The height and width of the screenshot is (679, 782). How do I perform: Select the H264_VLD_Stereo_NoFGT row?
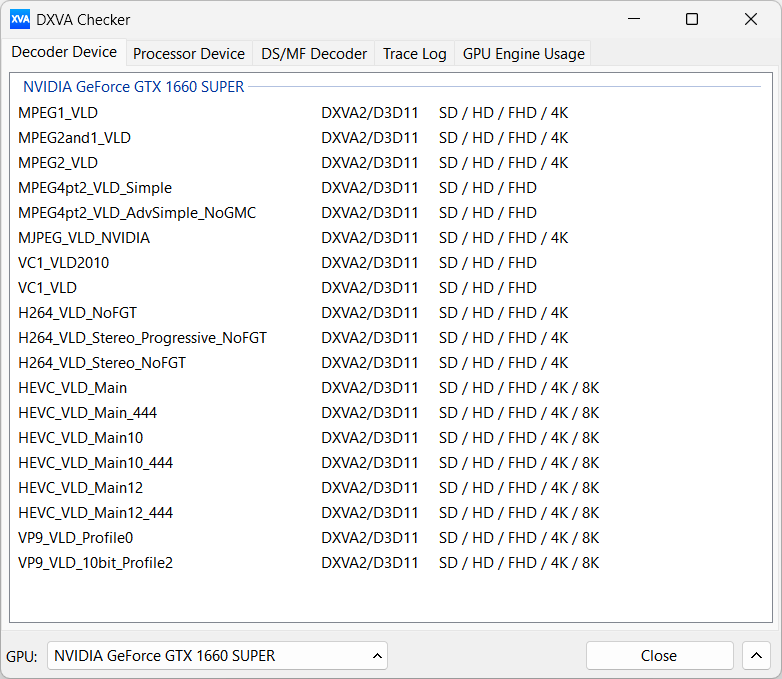pos(391,363)
